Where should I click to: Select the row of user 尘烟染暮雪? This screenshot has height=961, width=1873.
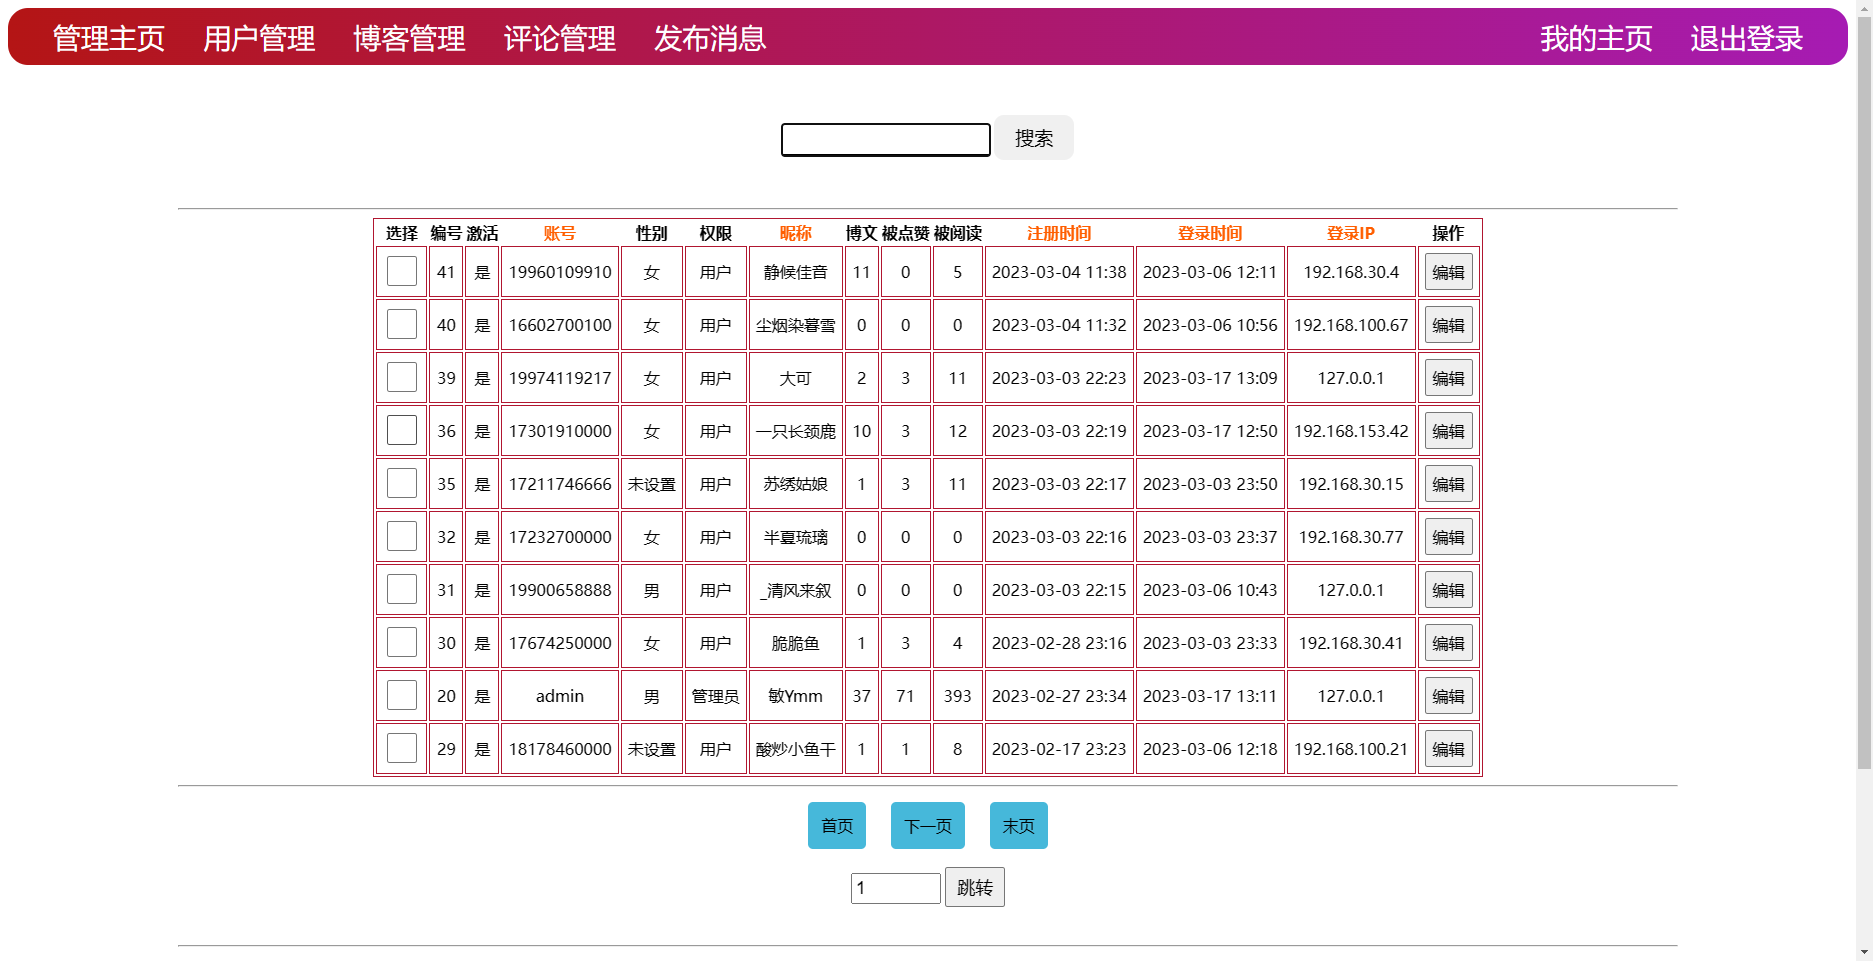coord(402,324)
